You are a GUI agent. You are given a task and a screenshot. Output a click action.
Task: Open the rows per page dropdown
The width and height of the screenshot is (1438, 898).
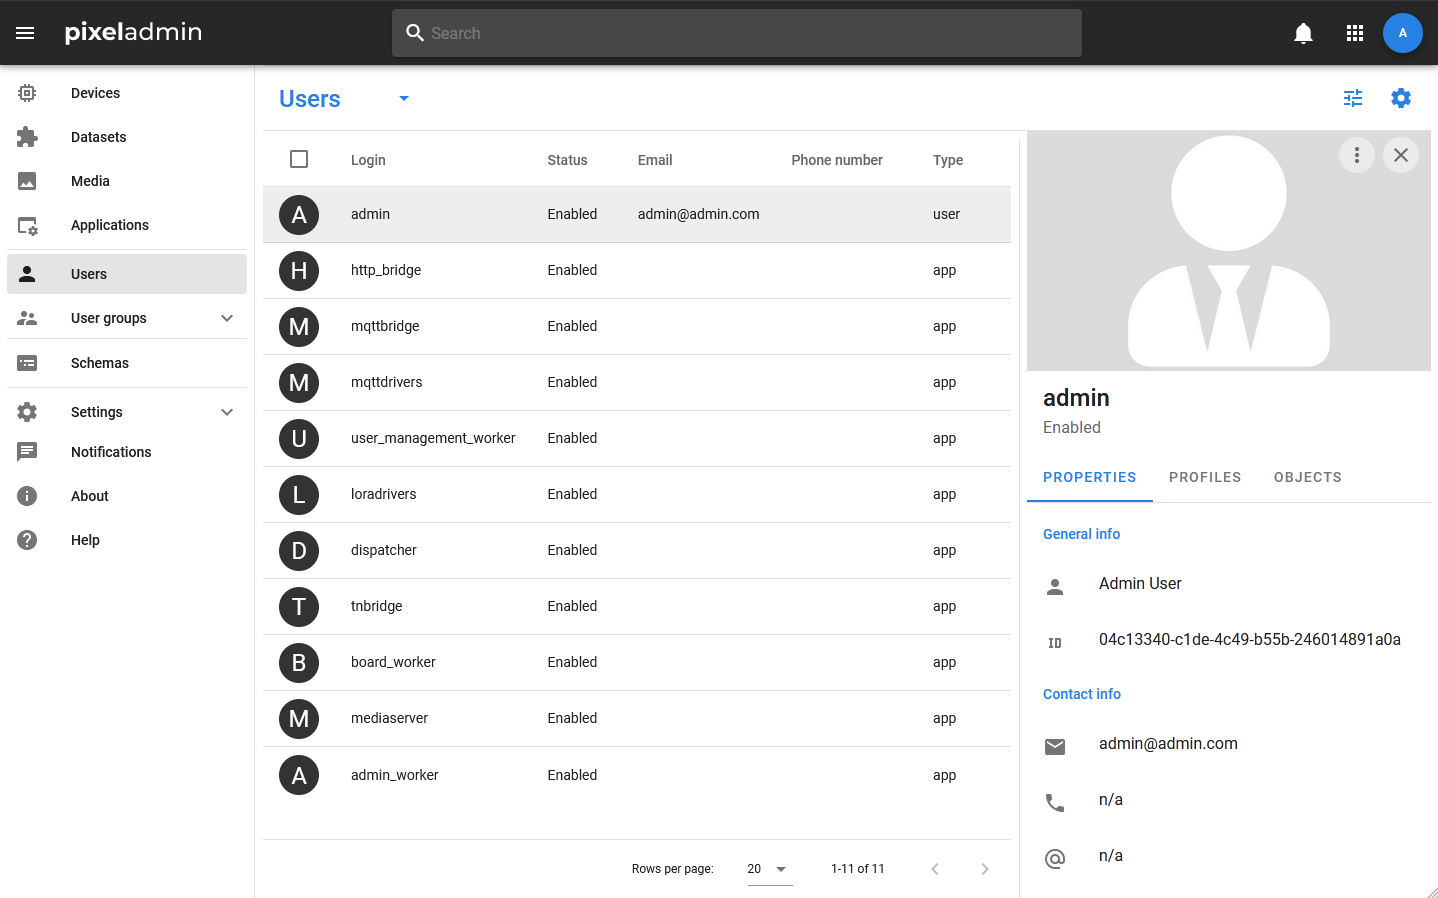(x=769, y=869)
